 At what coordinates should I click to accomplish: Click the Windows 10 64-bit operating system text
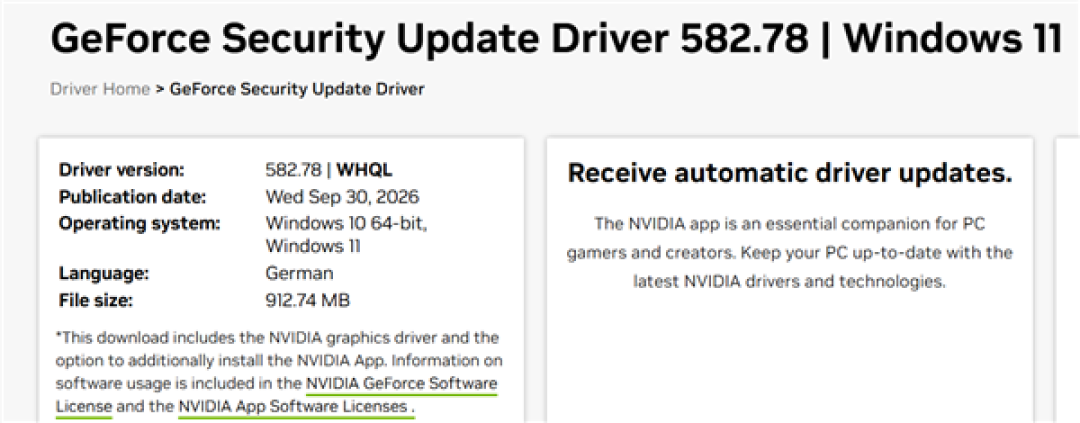pos(346,224)
